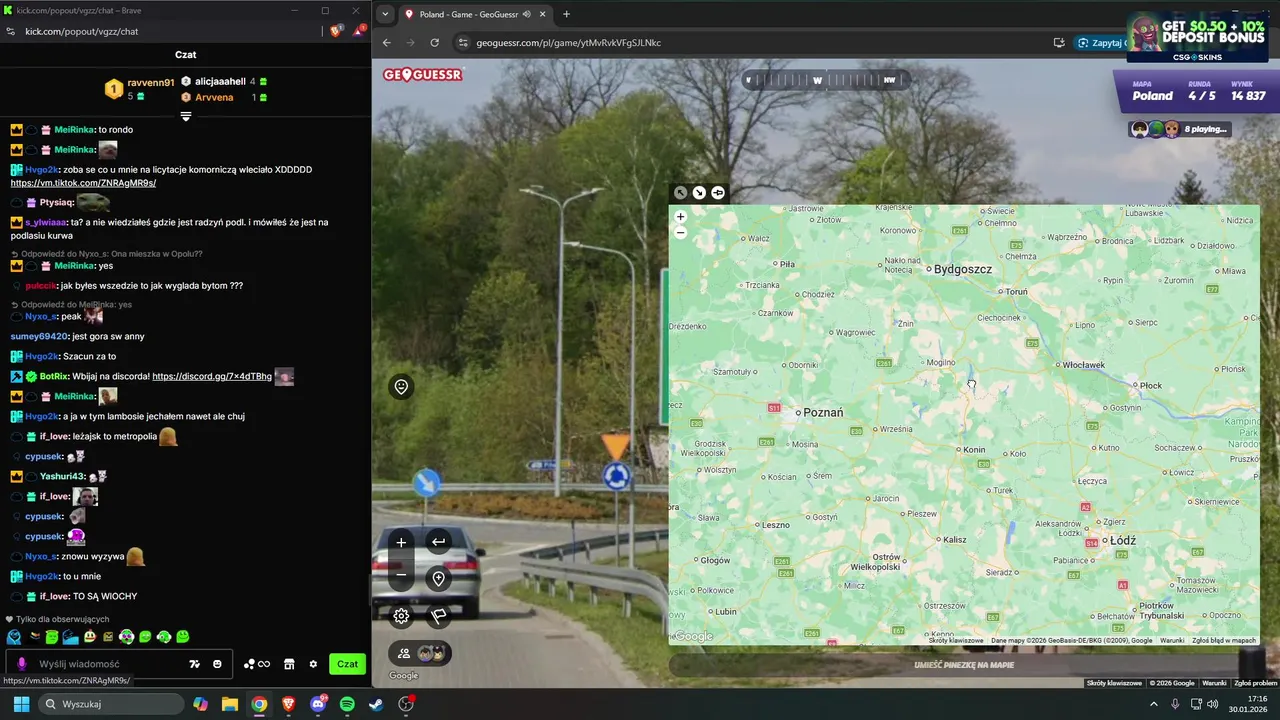Click MeiRinka username on 'to rondo' message
The height and width of the screenshot is (720, 1280).
click(74, 129)
